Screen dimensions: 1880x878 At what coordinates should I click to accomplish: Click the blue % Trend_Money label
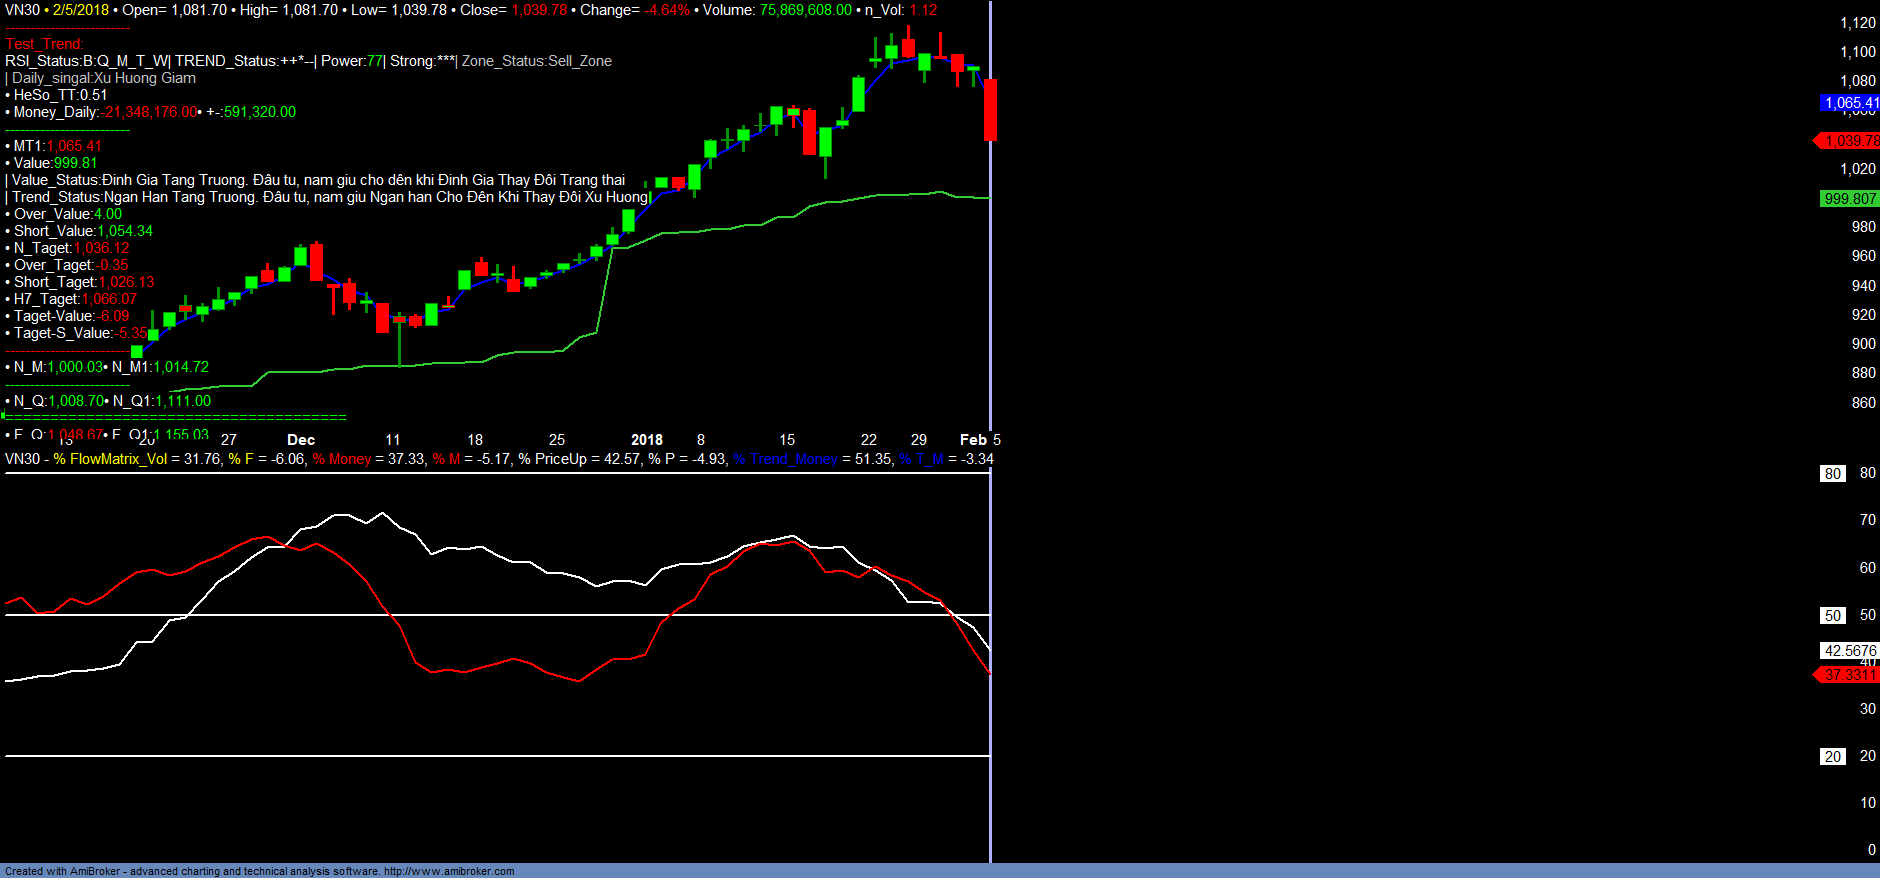pos(785,459)
